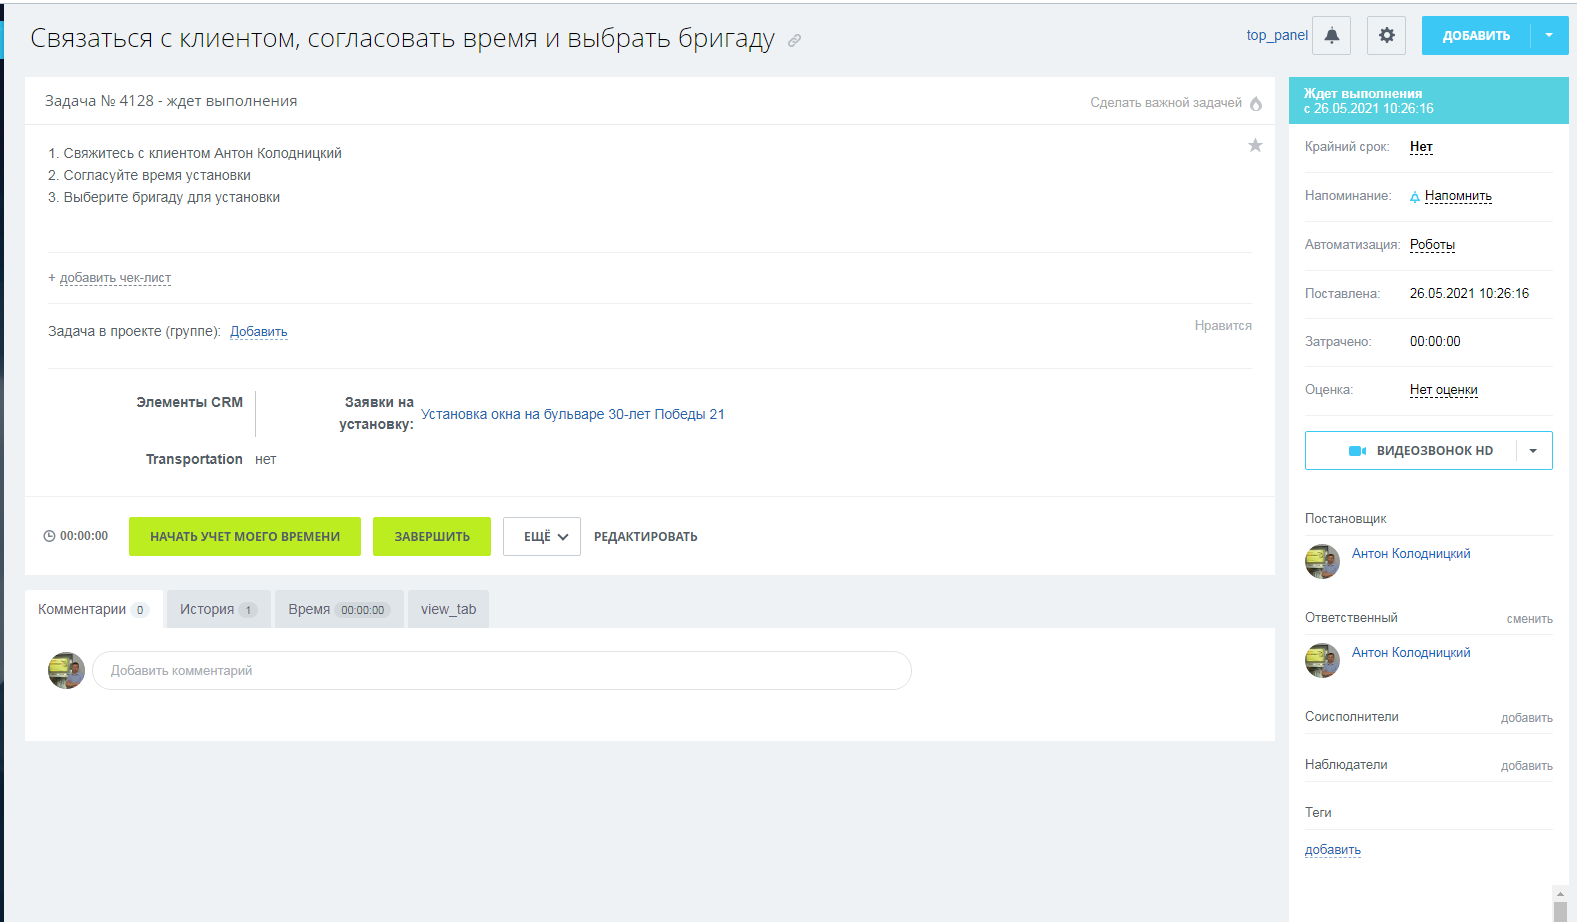Click the copy link icon beside title
1577x922 pixels.
click(x=794, y=41)
